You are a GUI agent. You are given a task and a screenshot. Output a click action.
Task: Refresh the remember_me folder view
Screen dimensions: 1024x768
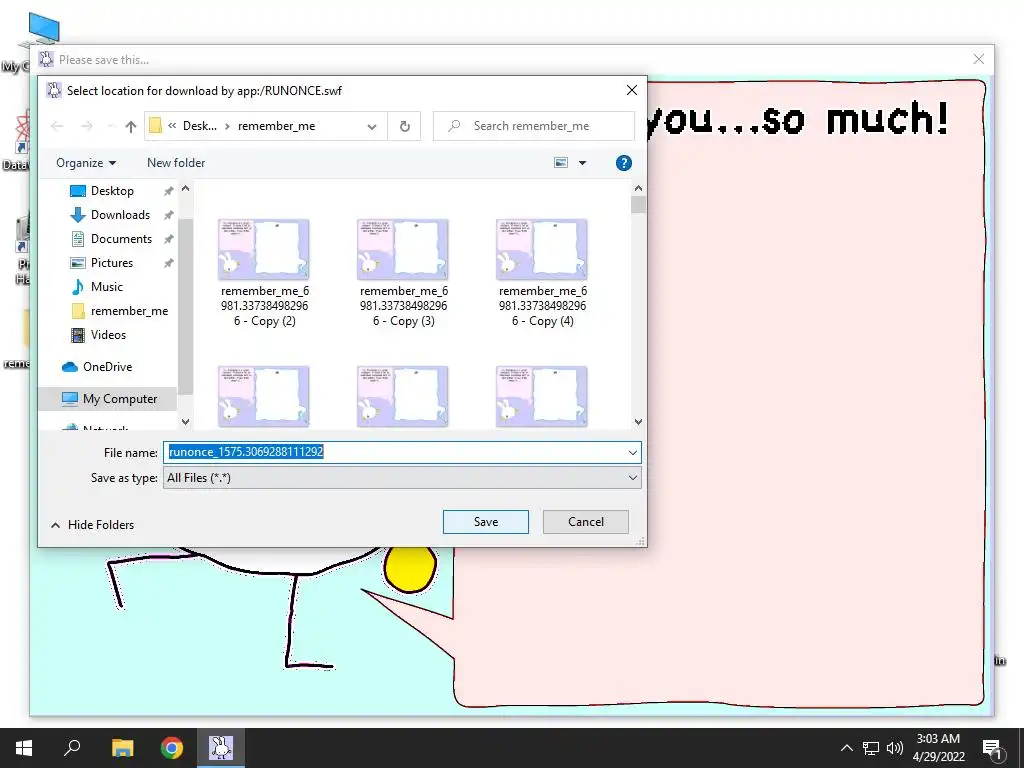(404, 126)
